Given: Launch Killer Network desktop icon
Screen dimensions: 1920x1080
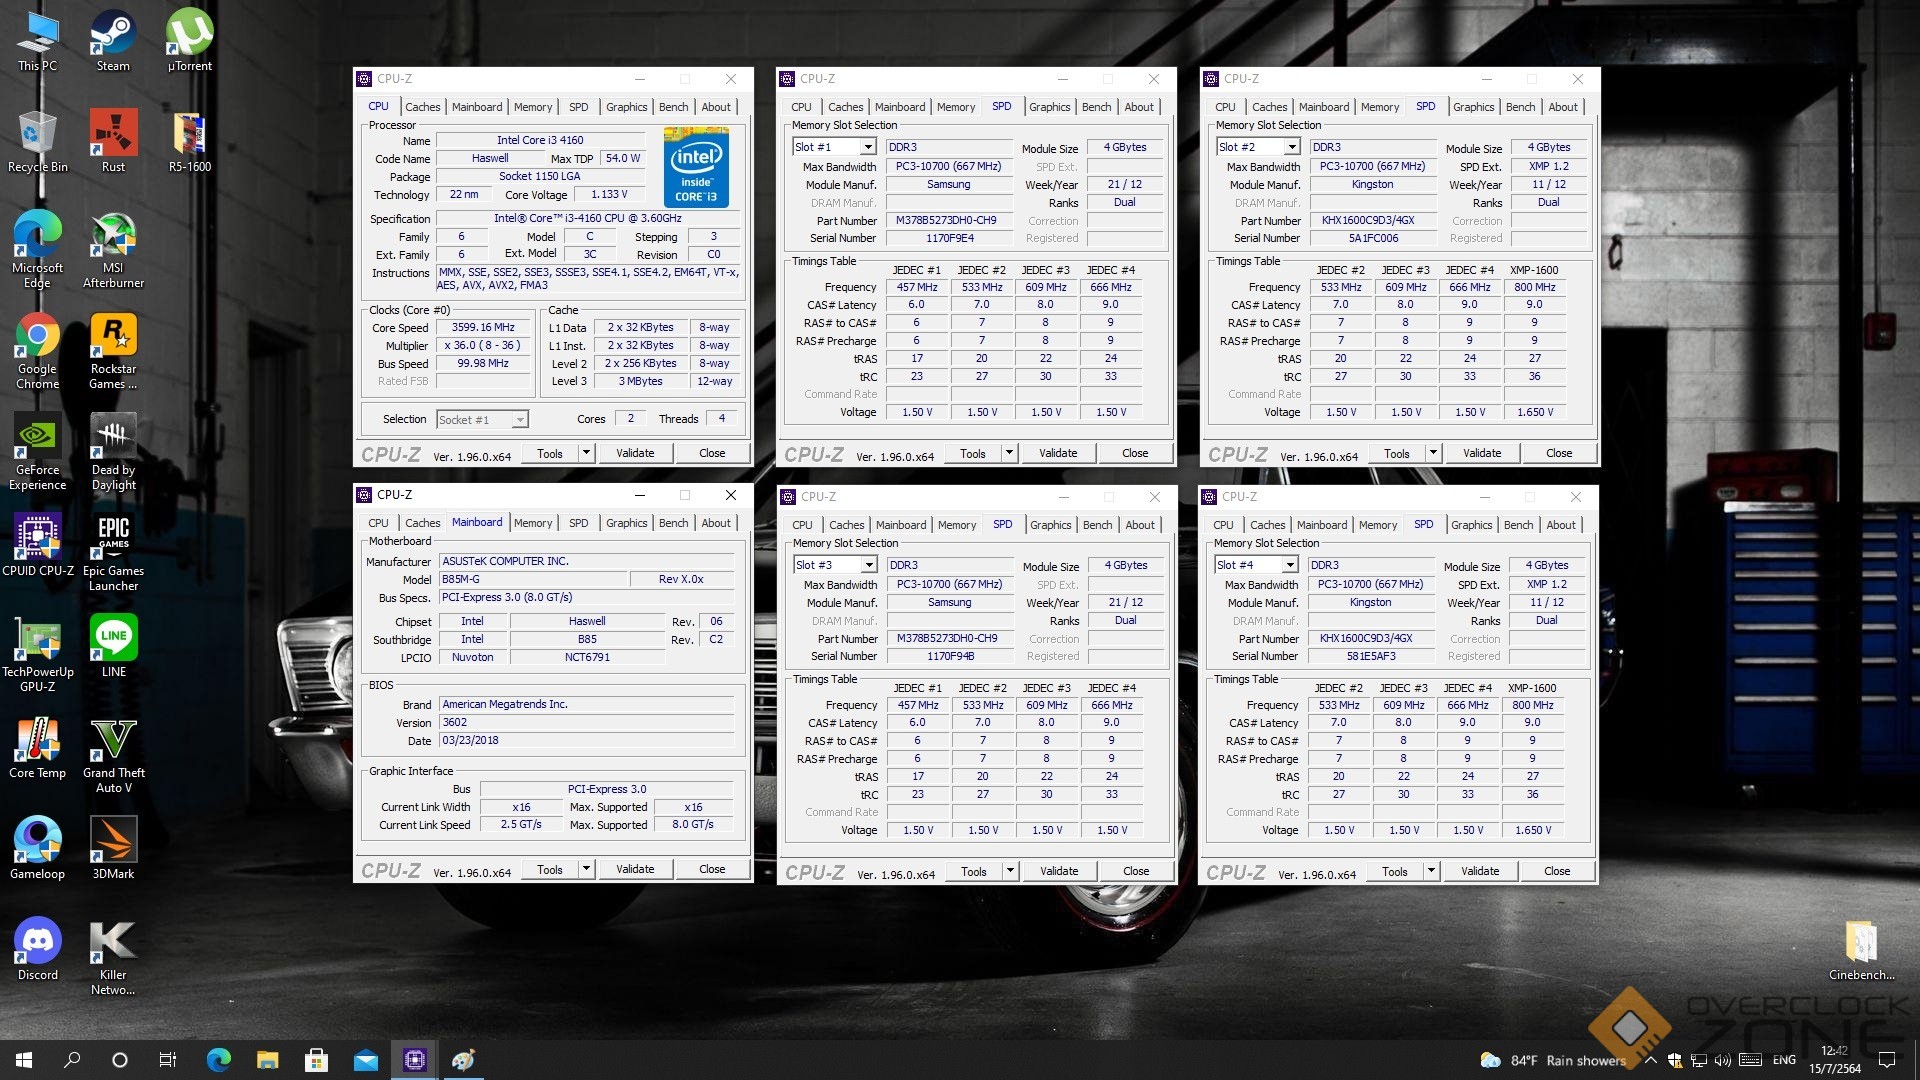Looking at the screenshot, I should point(113,957).
